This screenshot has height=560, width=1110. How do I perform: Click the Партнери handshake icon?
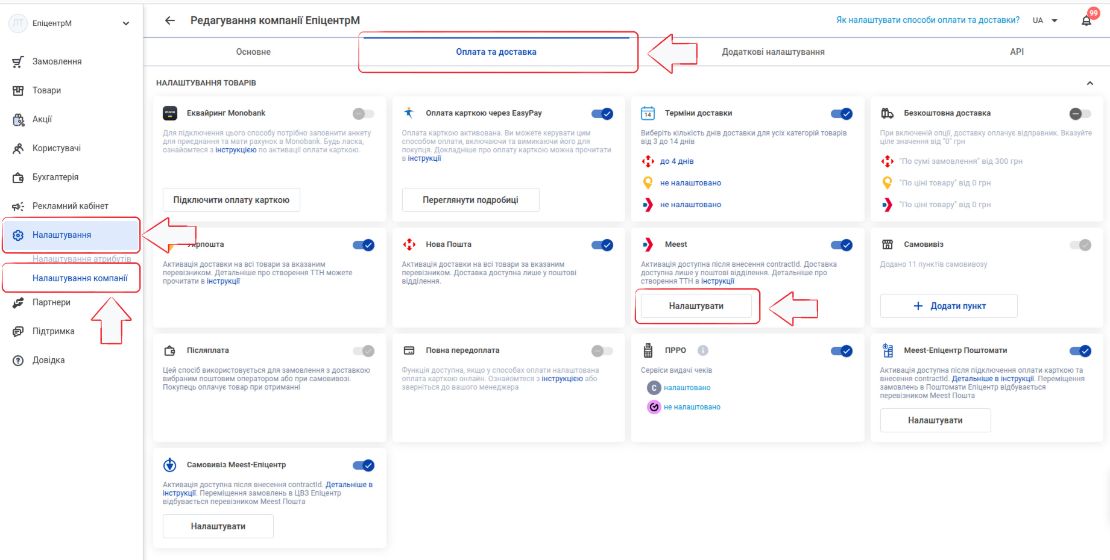[18, 302]
